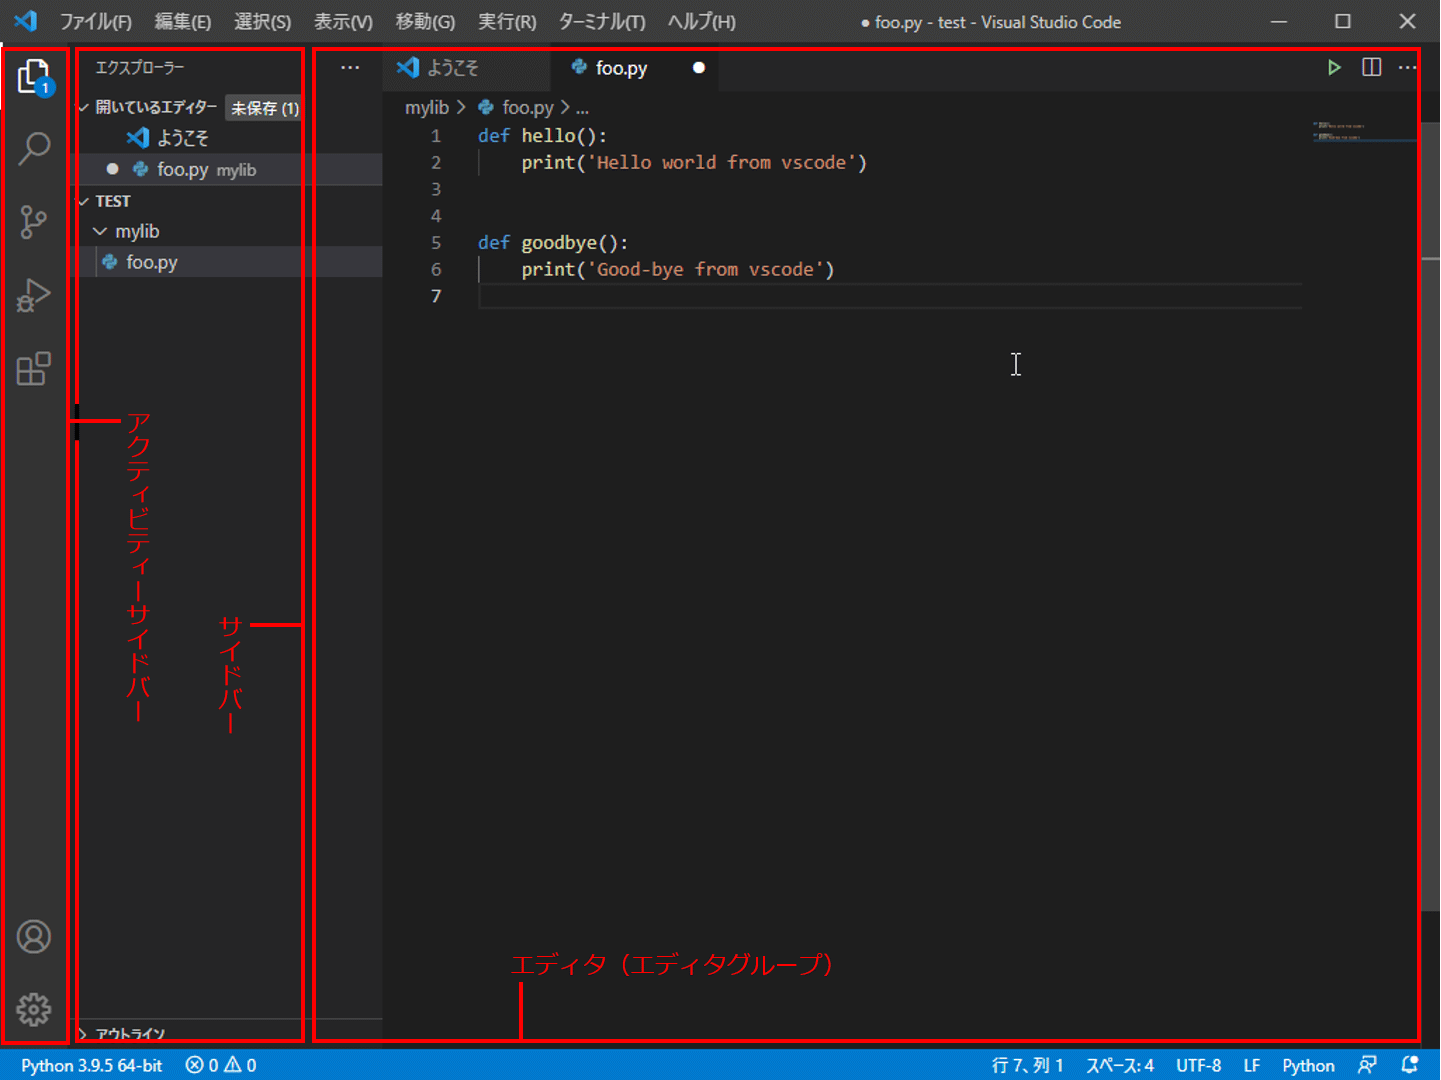Open the Manage gear icon
The image size is (1441, 1080).
(34, 1010)
